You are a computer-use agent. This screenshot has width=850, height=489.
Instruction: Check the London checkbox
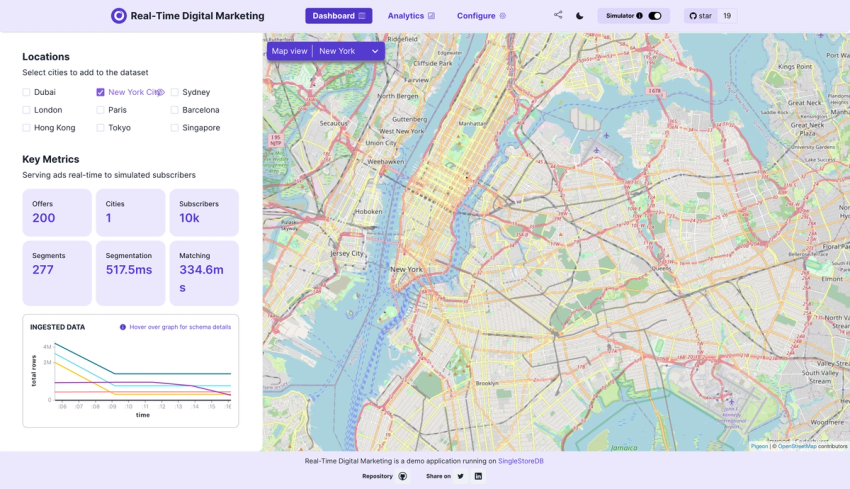click(26, 110)
